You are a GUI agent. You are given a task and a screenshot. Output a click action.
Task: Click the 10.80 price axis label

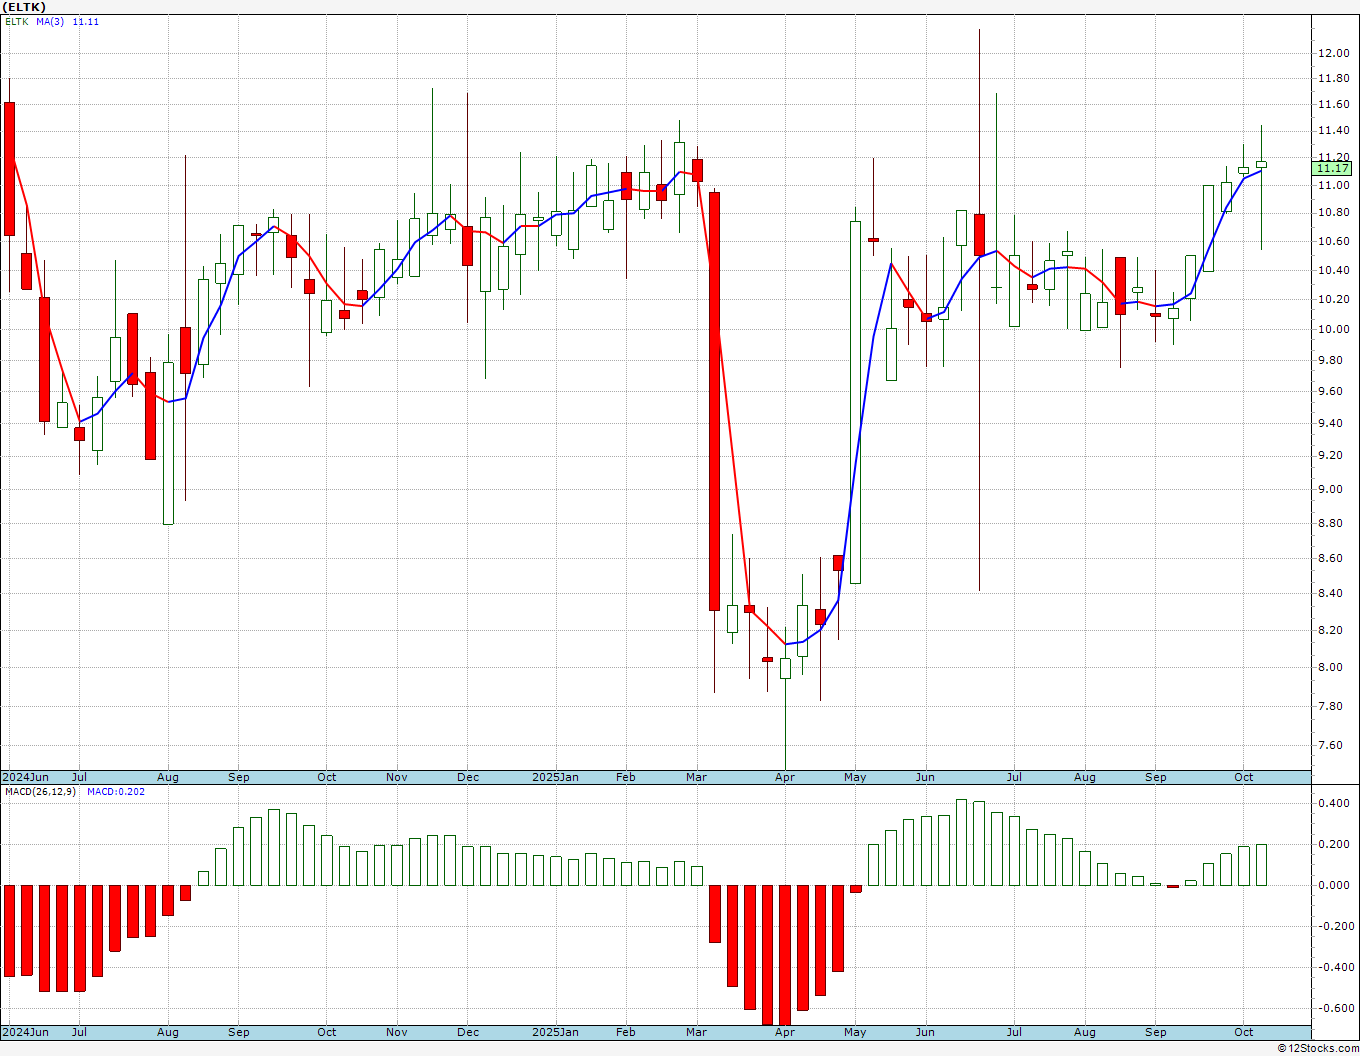coord(1333,212)
